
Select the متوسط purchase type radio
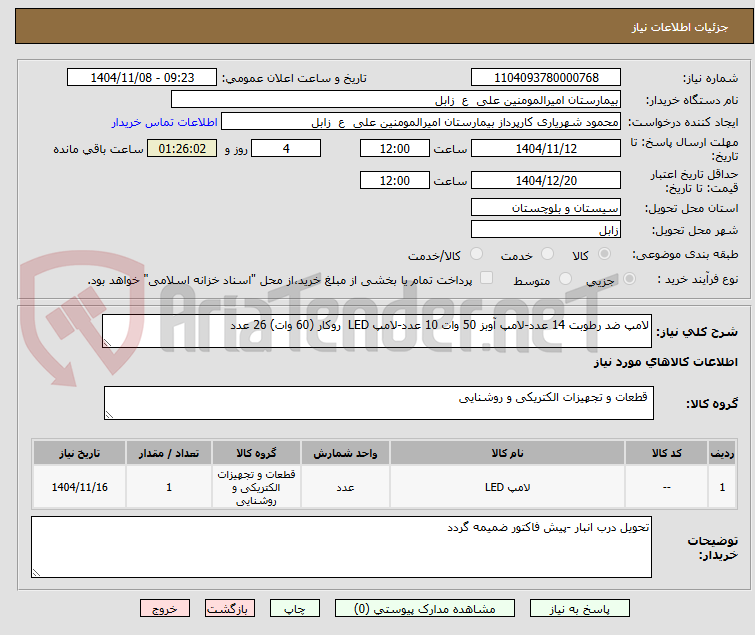pyautogui.click(x=565, y=279)
